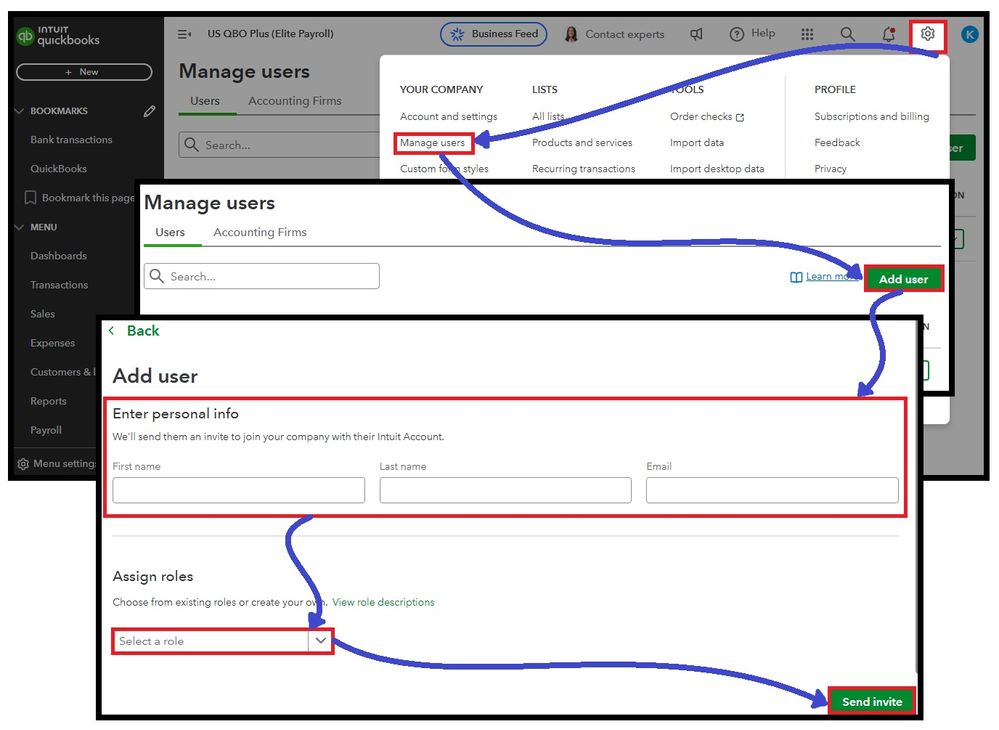This screenshot has height=730, width=999.
Task: Click the green Add user button
Action: click(x=903, y=279)
